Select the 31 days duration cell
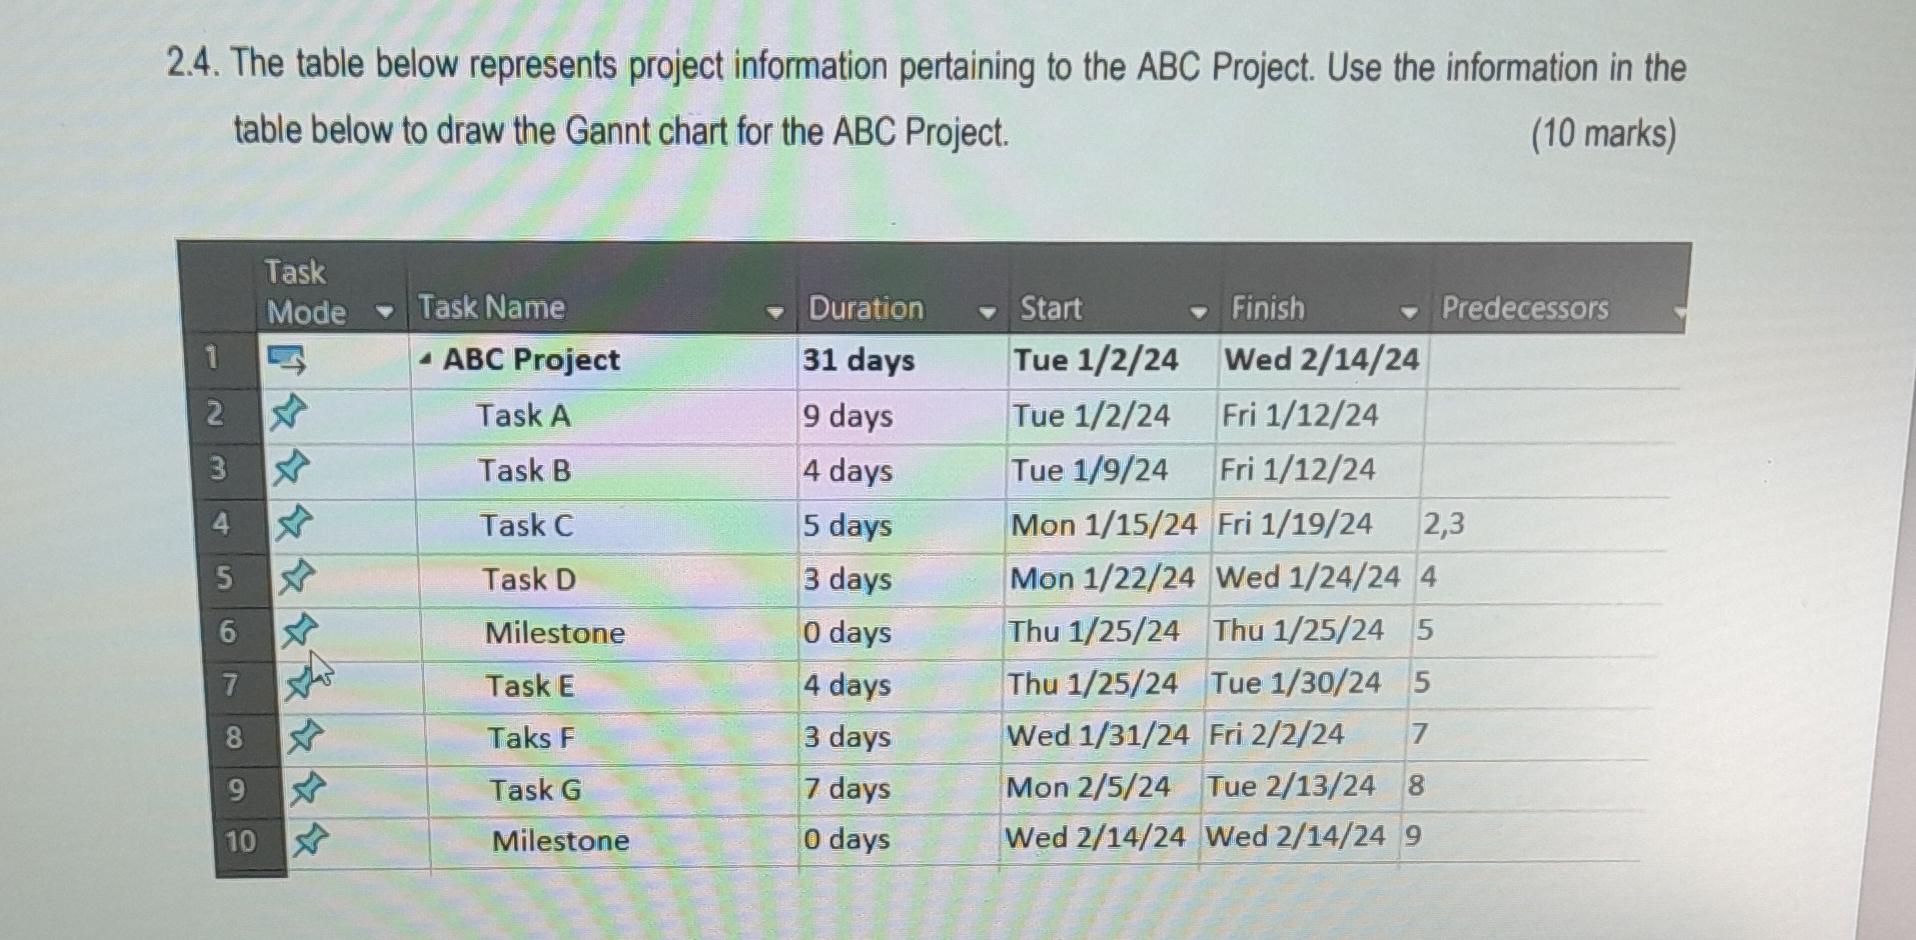This screenshot has width=1916, height=940. (858, 361)
